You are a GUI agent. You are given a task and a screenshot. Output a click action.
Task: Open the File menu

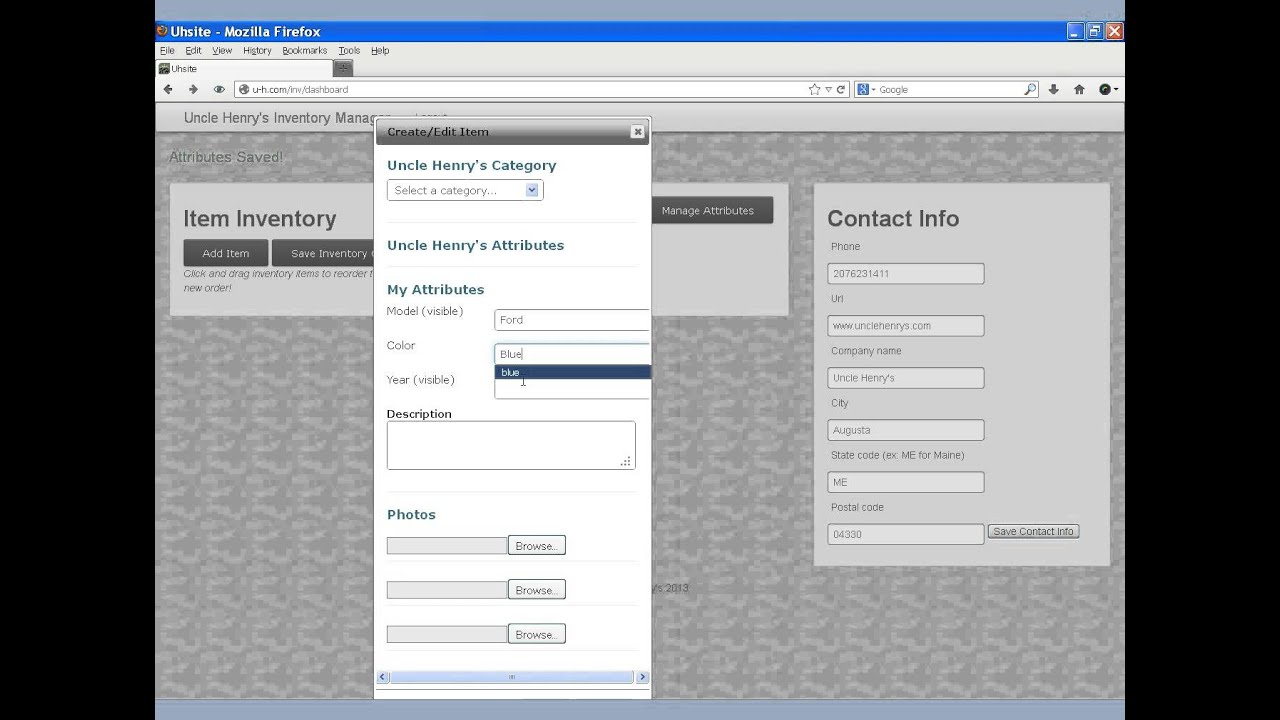[x=167, y=50]
